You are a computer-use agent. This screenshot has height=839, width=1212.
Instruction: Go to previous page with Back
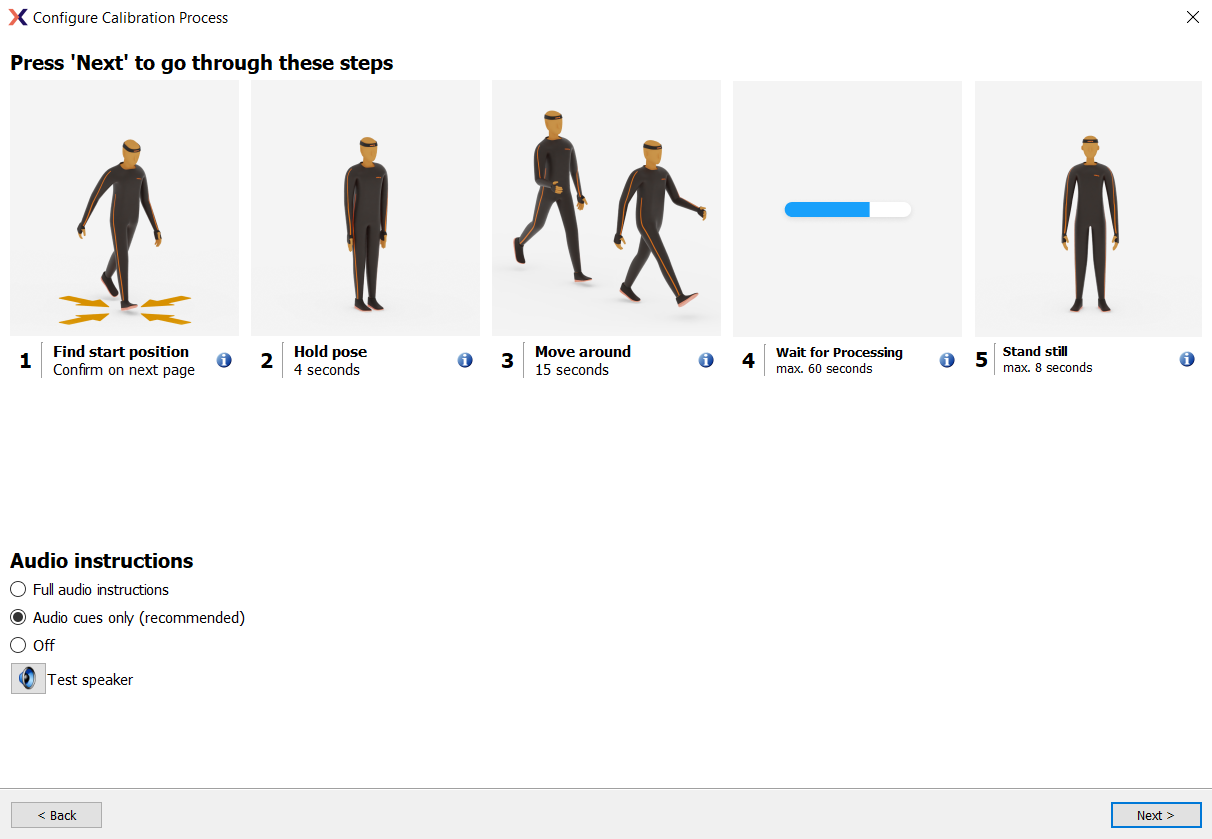(x=56, y=815)
